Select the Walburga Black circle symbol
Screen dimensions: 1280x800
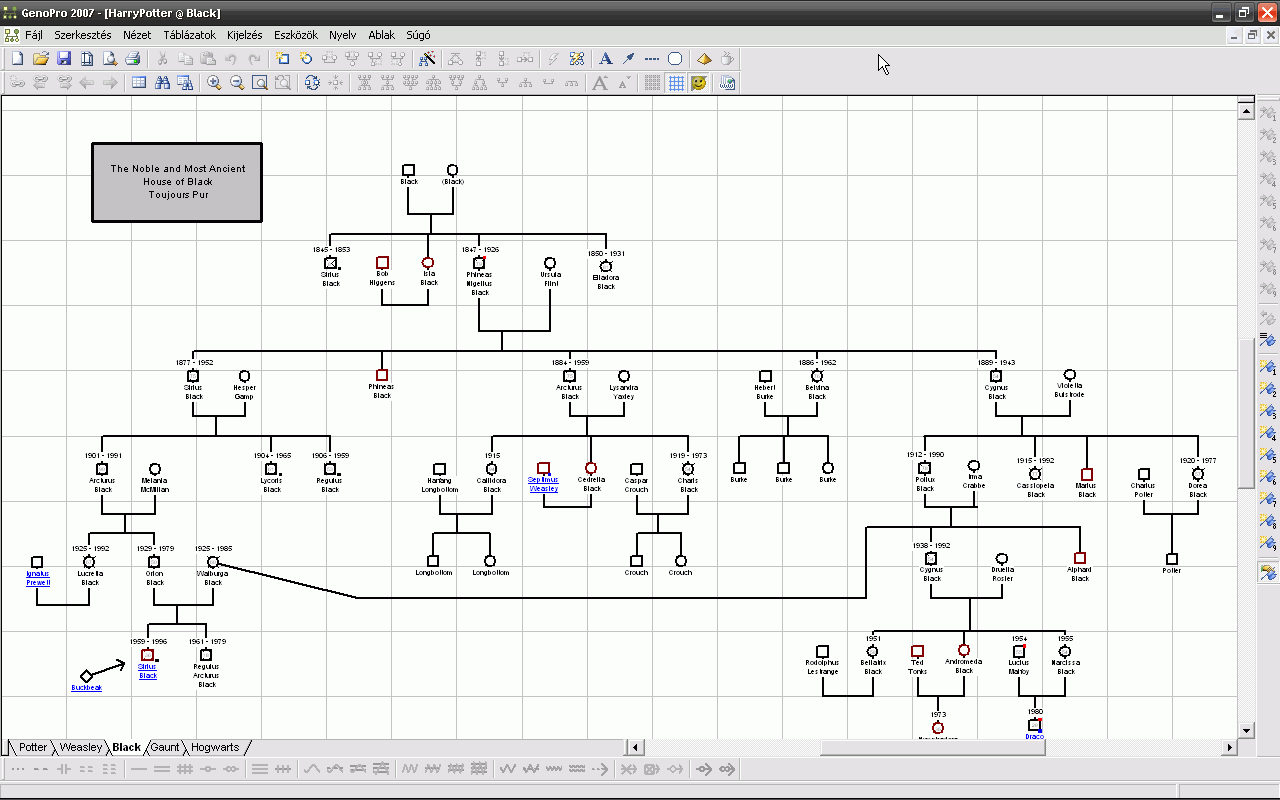(x=212, y=563)
